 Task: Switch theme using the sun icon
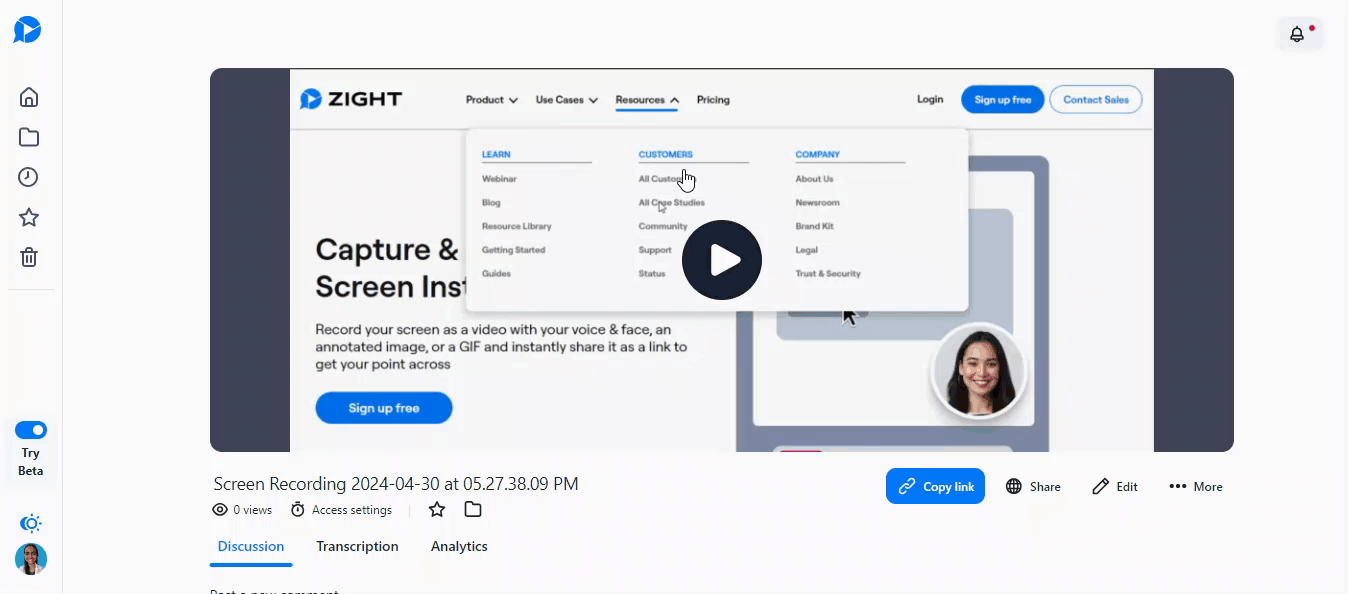coord(30,523)
